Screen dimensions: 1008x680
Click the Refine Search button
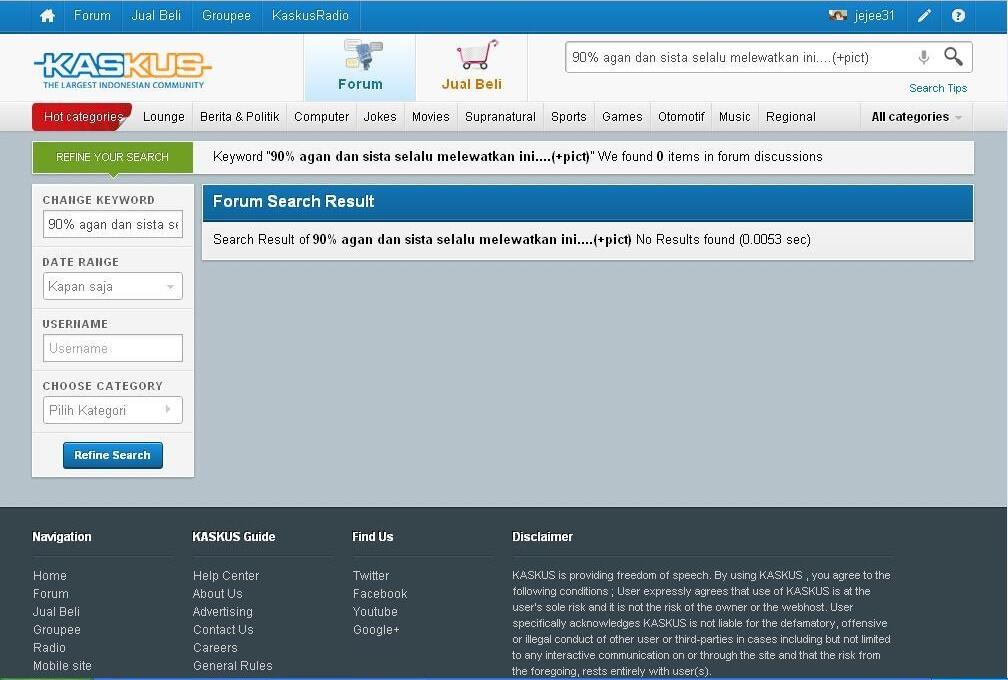click(x=112, y=455)
